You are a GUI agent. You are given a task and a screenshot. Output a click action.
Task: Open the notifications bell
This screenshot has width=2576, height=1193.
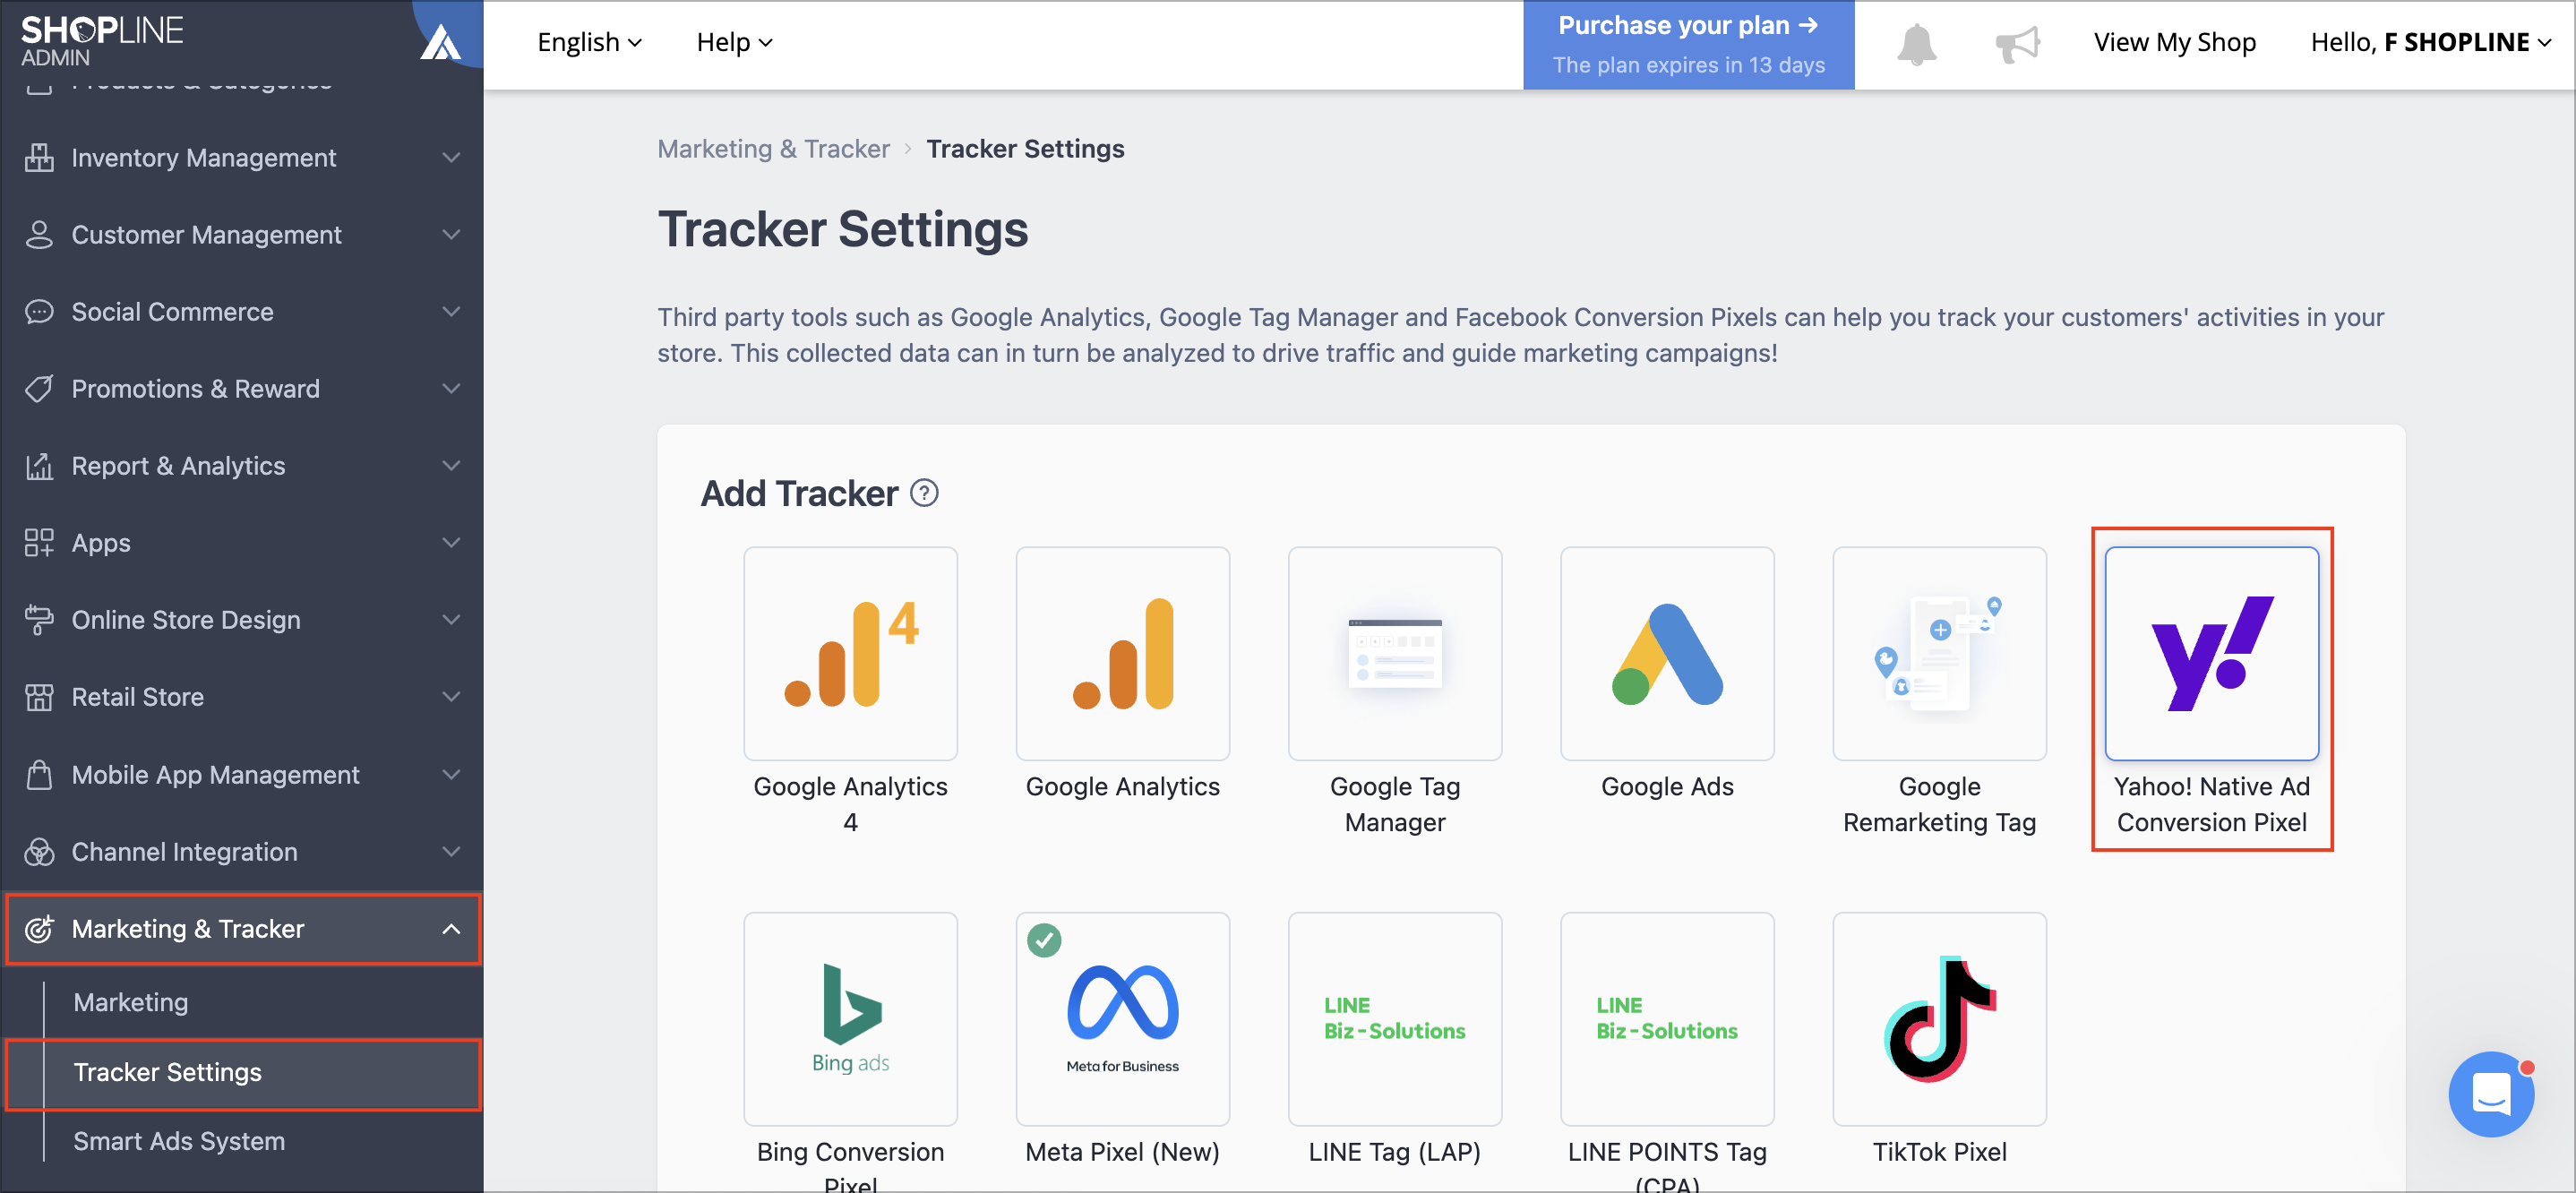tap(1916, 44)
